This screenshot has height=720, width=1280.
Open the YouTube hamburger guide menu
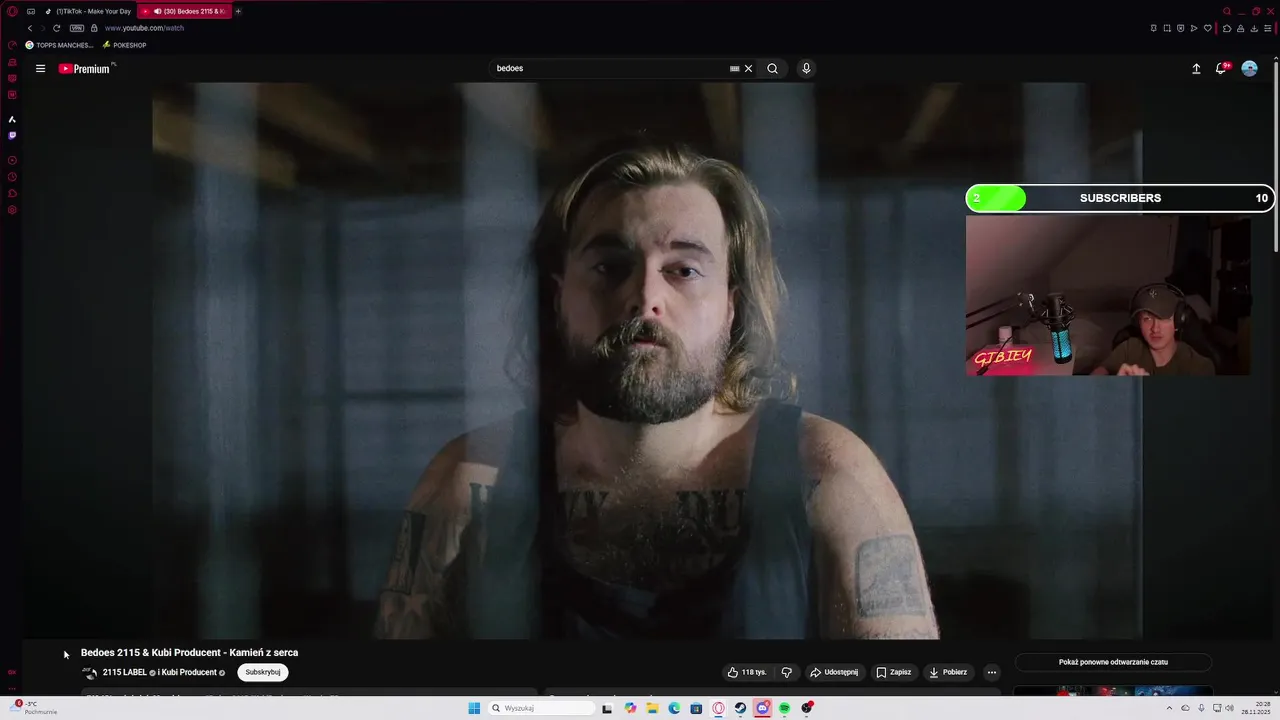[x=40, y=69]
